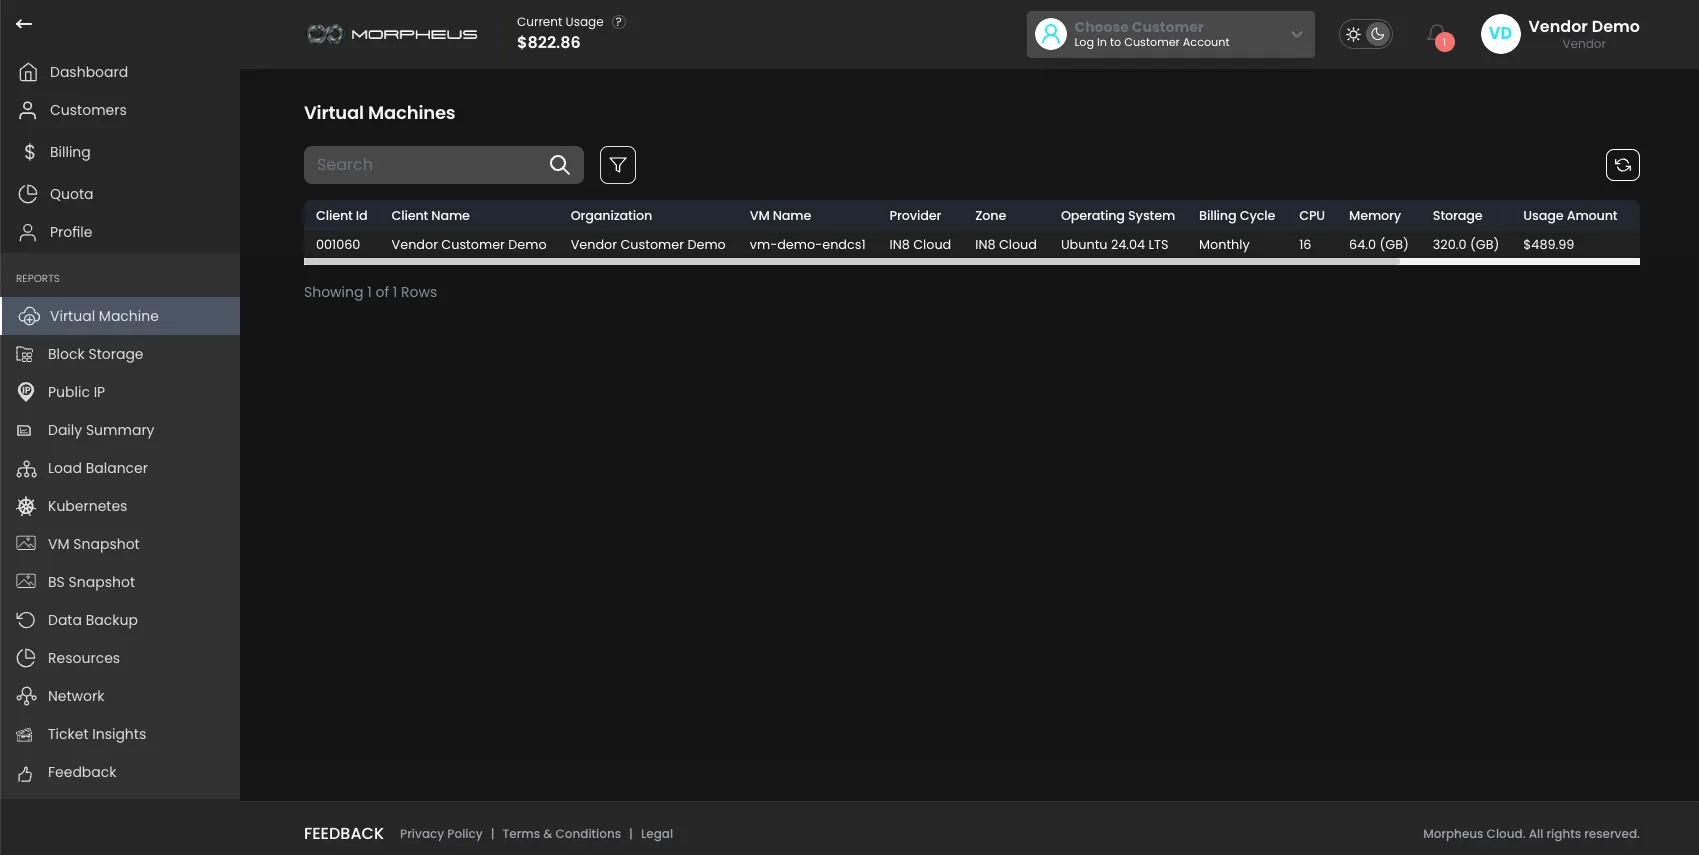This screenshot has width=1699, height=855.
Task: Sort by Usage Amount column header
Action: pos(1570,216)
